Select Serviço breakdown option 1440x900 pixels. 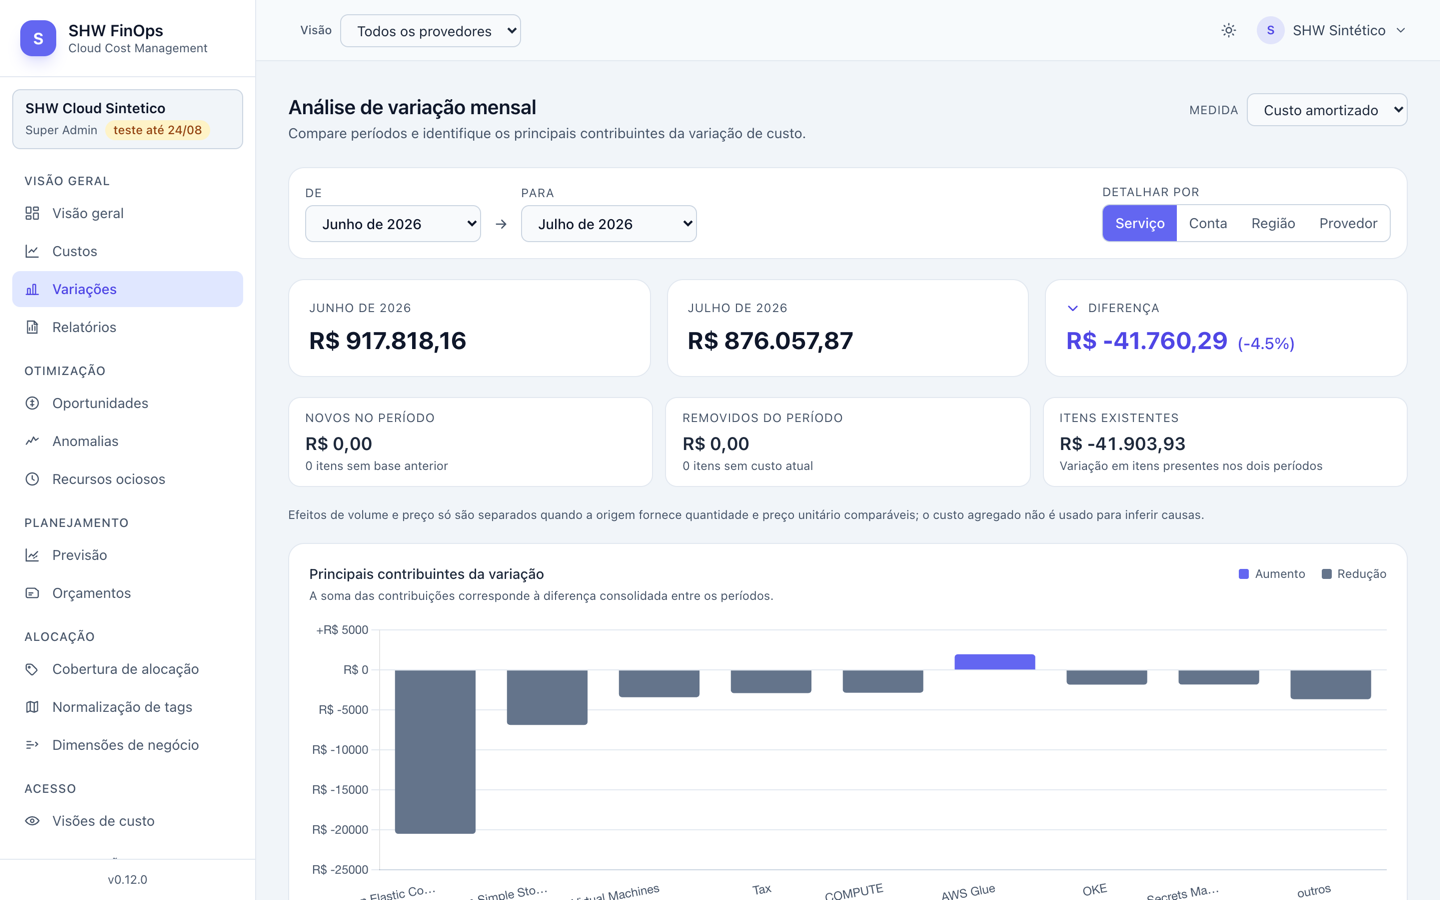pyautogui.click(x=1140, y=223)
